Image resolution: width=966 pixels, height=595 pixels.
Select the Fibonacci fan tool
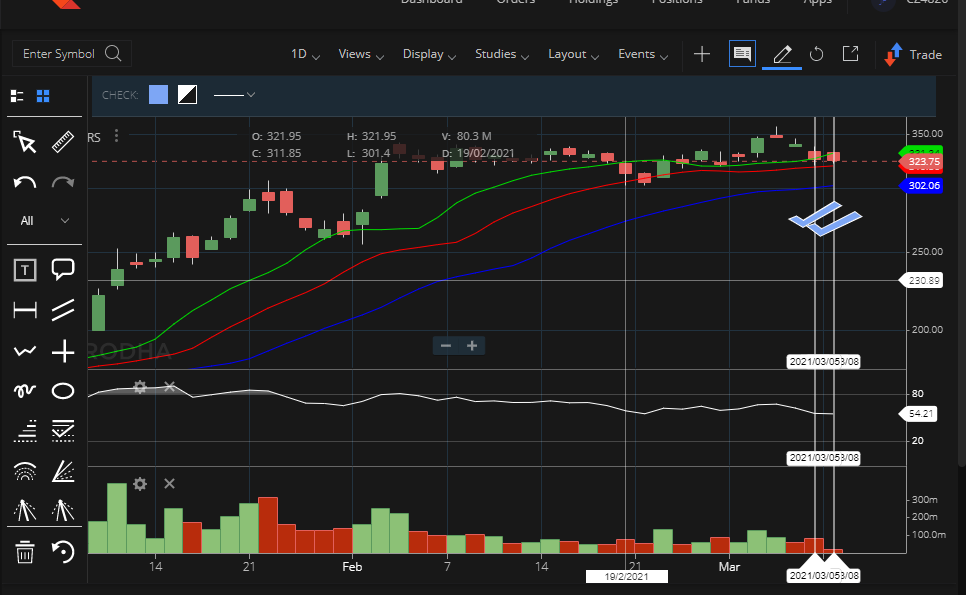tap(63, 471)
